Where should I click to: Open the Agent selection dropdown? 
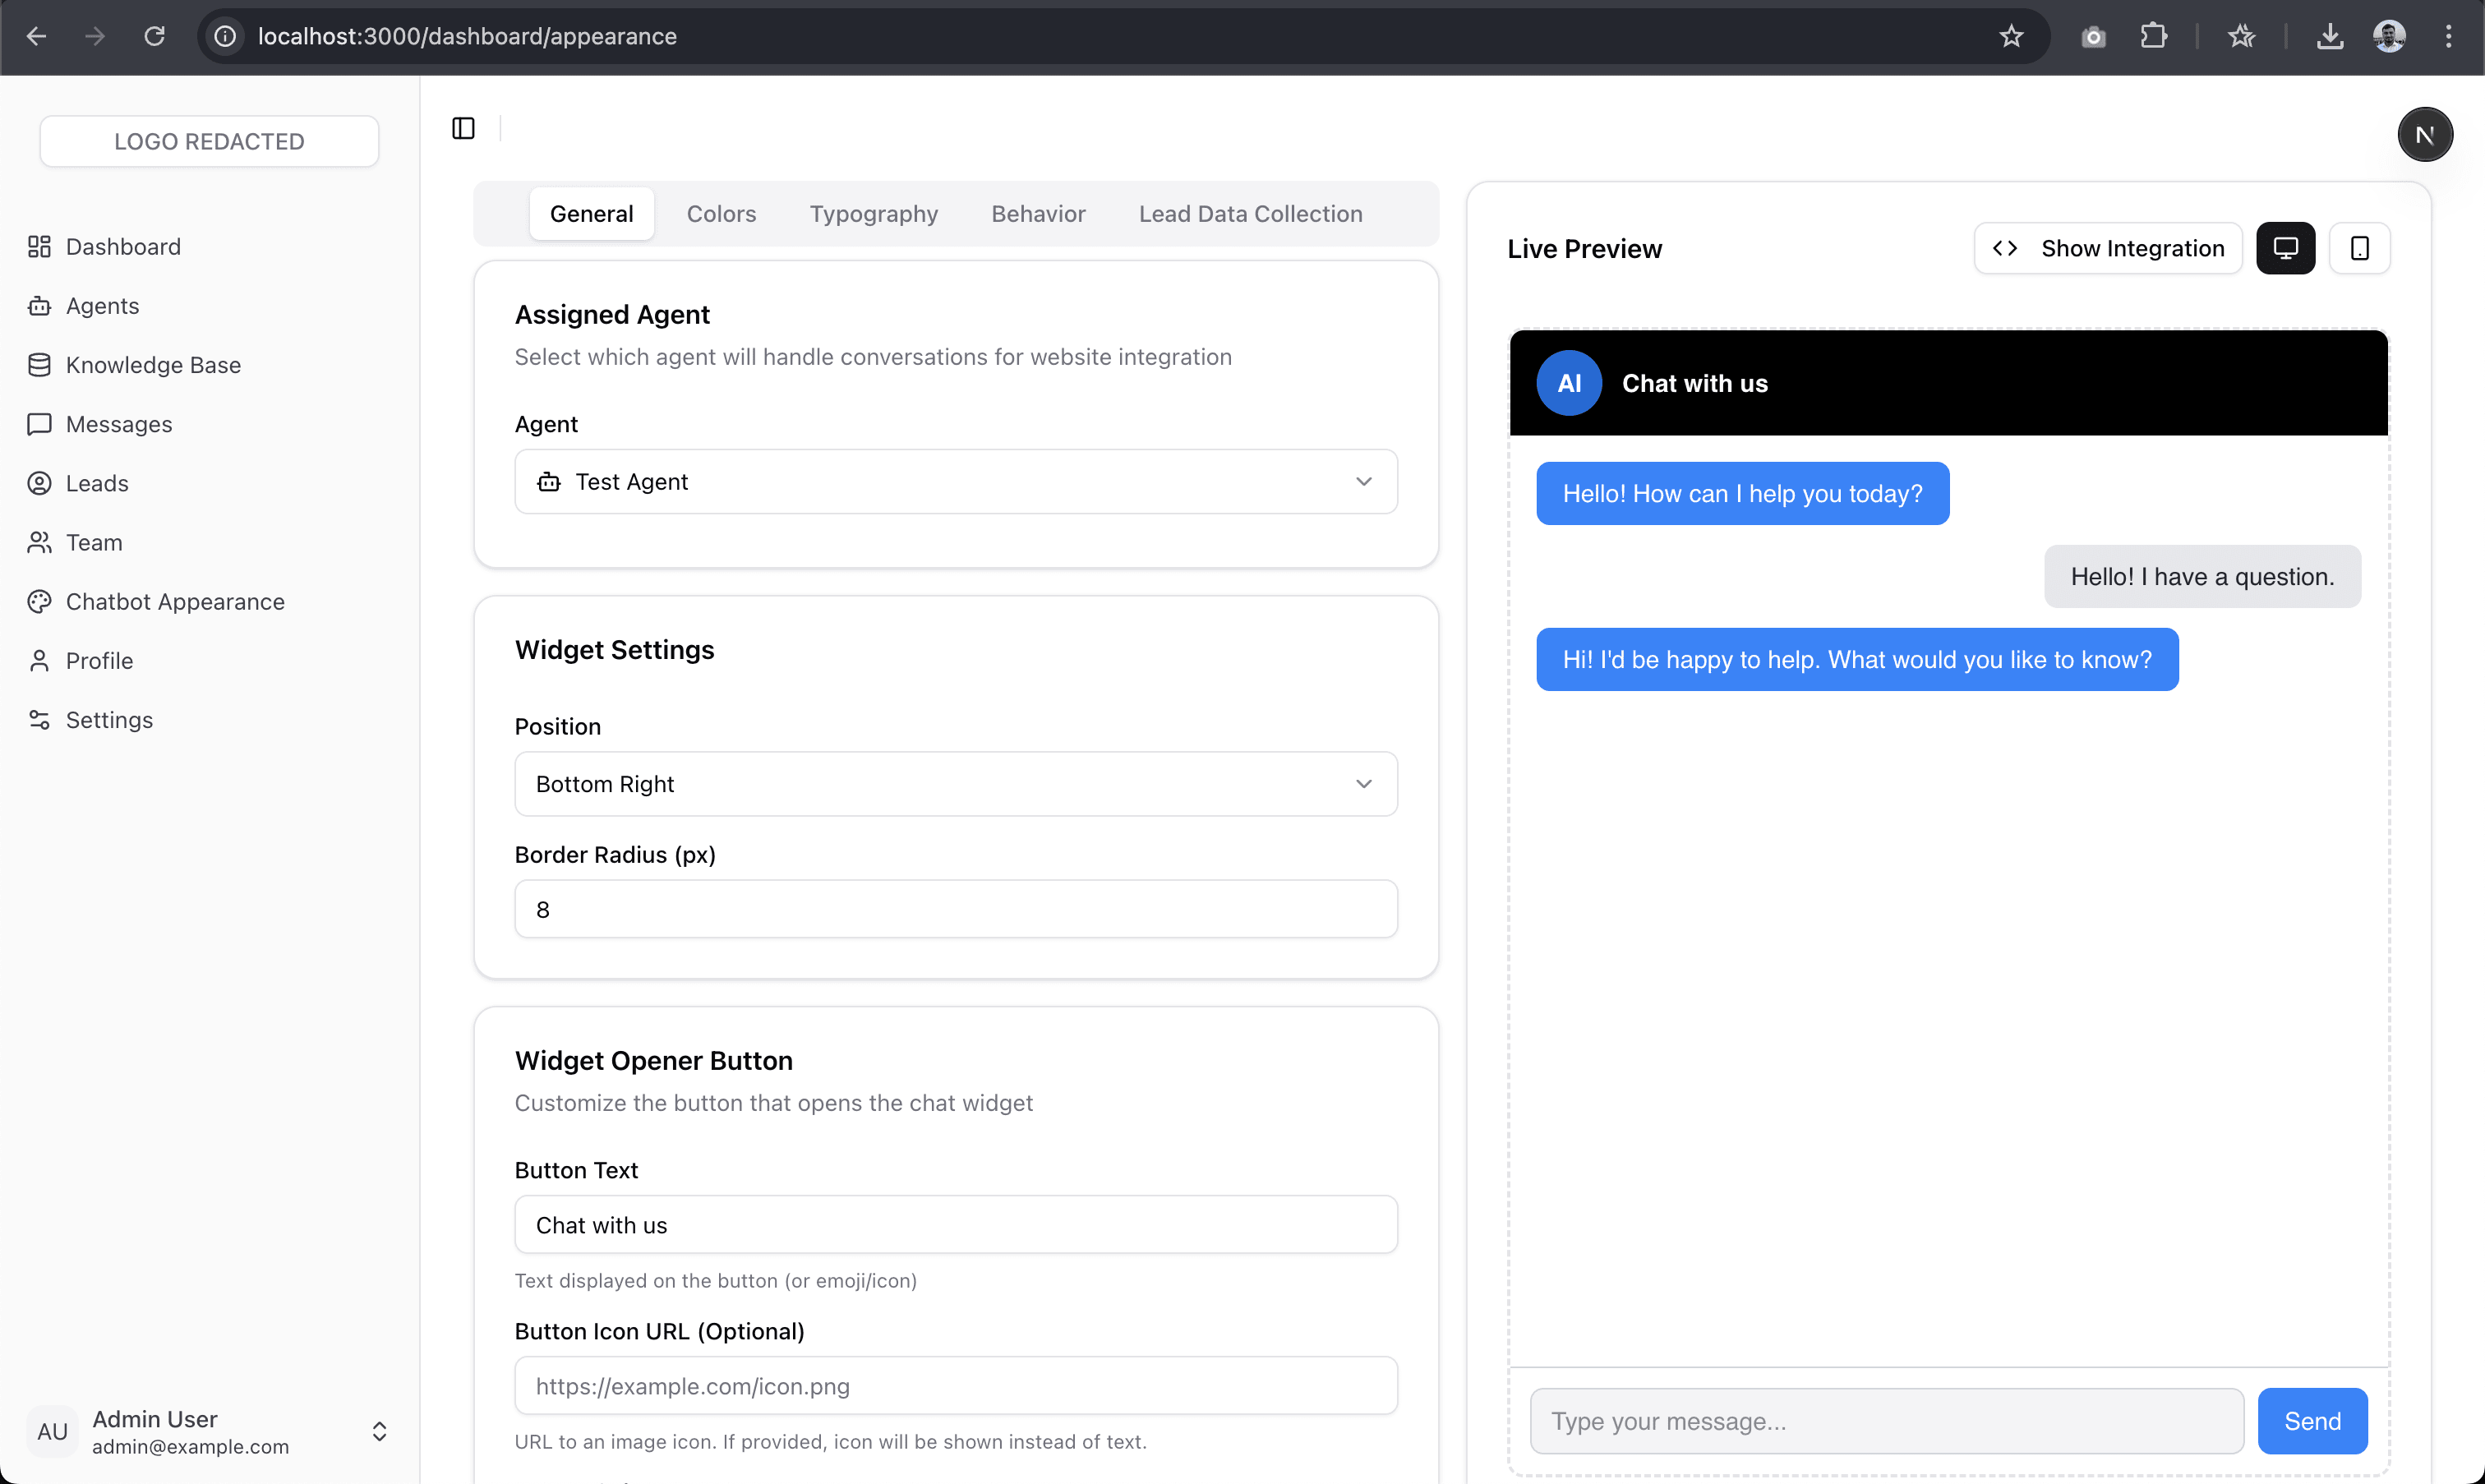tap(955, 481)
